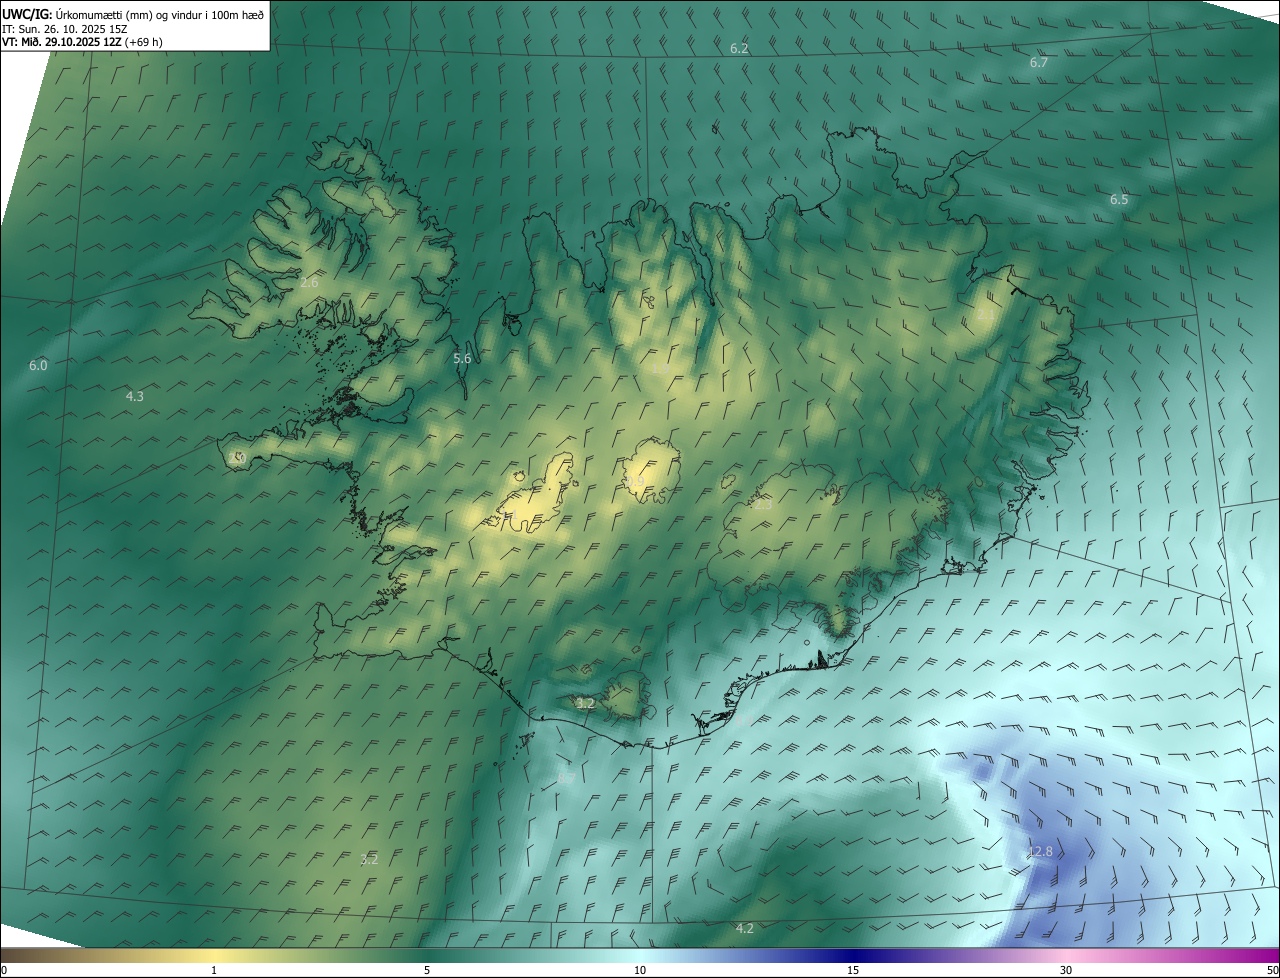Image resolution: width=1280 pixels, height=978 pixels.
Task: Click the 2.6 value over the Westfjords
Action: pyautogui.click(x=309, y=282)
